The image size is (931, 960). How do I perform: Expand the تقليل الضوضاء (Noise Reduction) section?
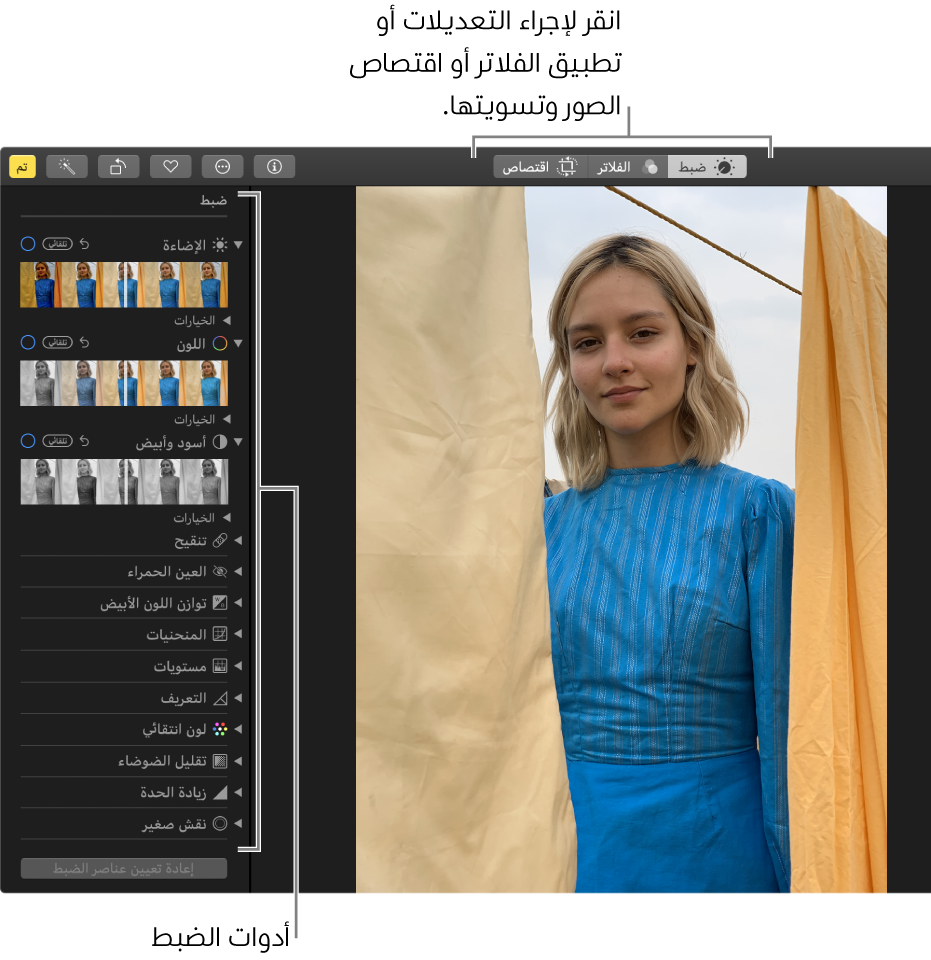pos(238,761)
